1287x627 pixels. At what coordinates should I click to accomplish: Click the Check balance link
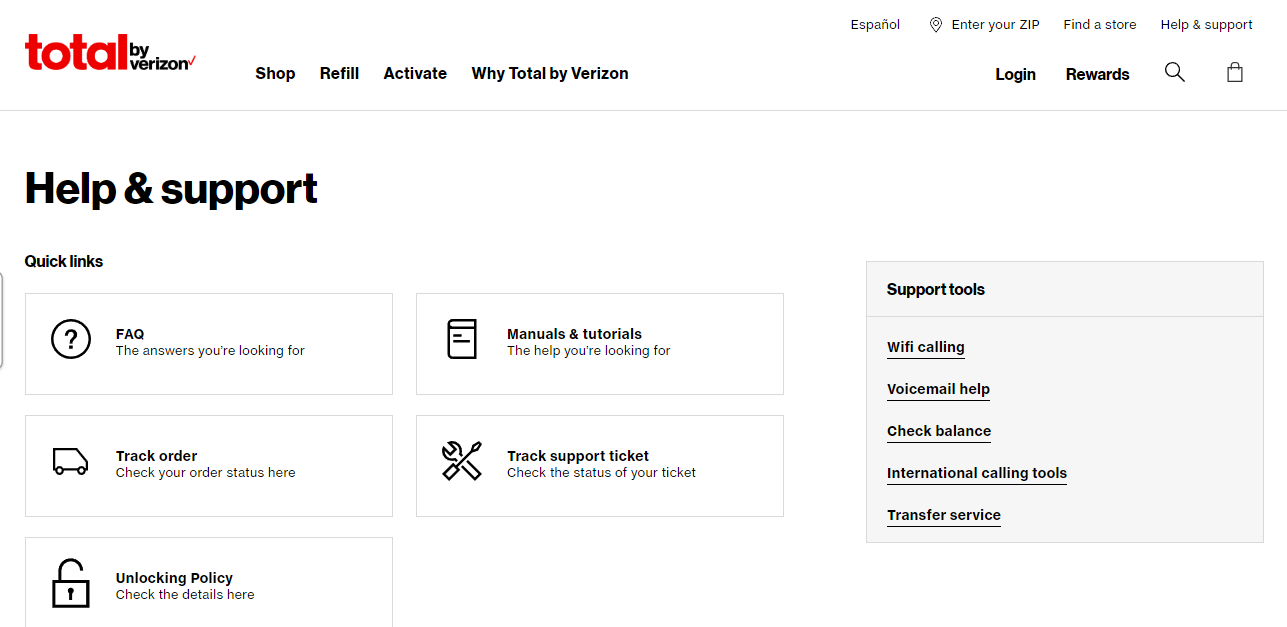(938, 431)
